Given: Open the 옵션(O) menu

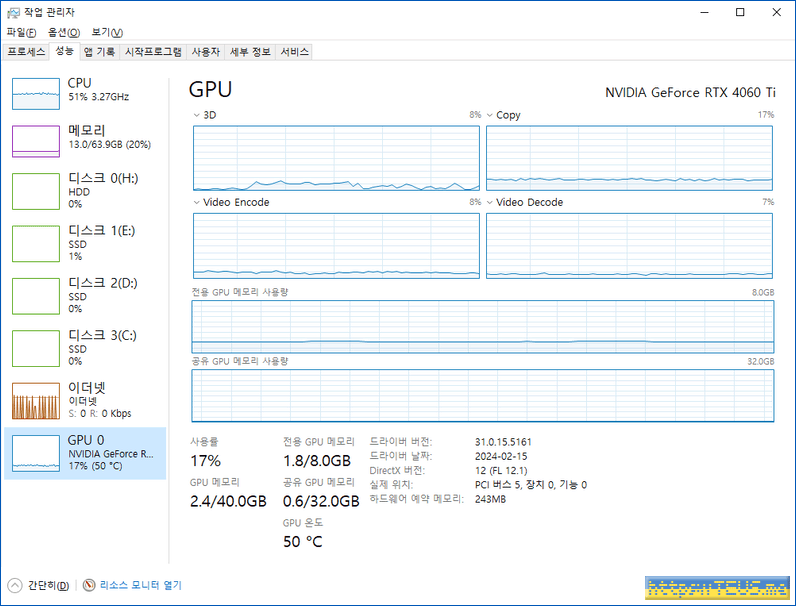Looking at the screenshot, I should click(63, 32).
